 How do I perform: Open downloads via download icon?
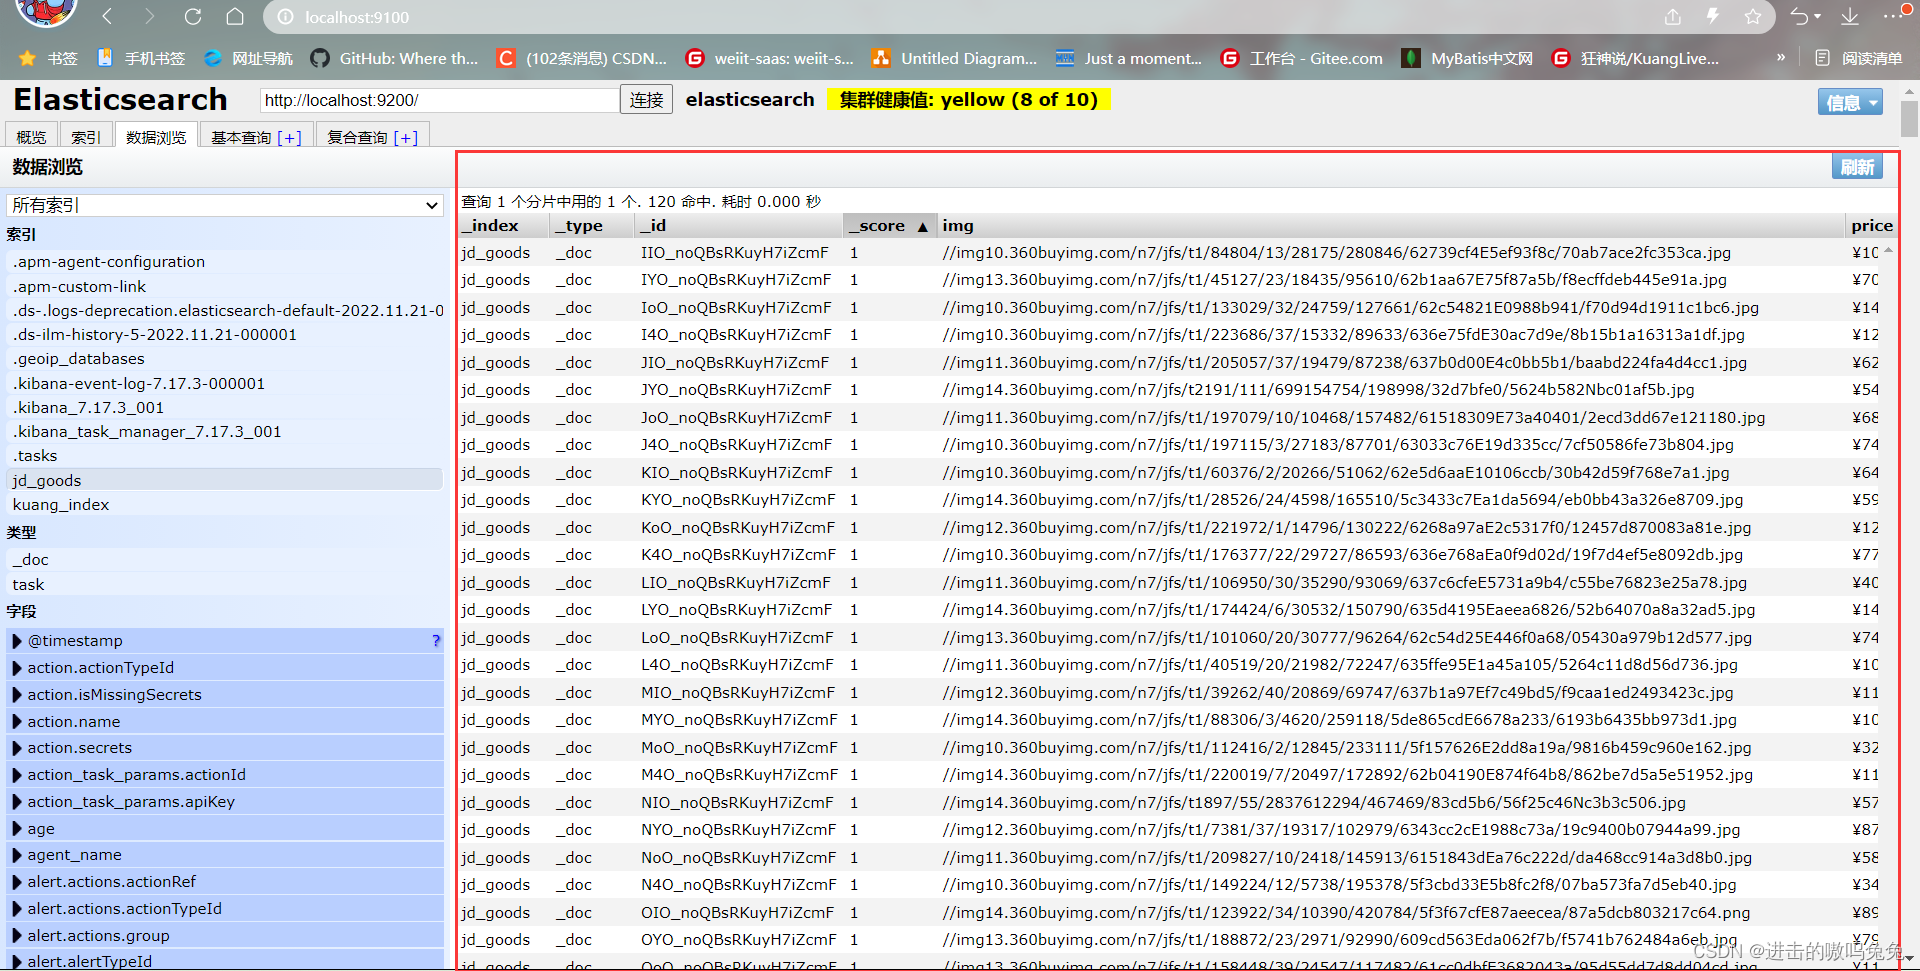coord(1850,16)
